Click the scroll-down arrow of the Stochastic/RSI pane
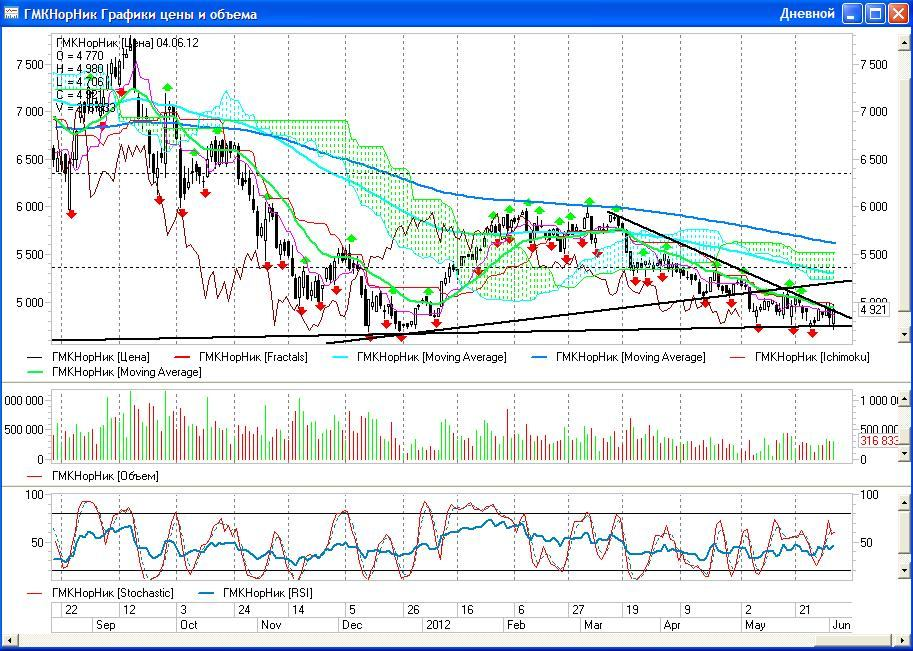This screenshot has height=651, width=913. pyautogui.click(x=904, y=571)
